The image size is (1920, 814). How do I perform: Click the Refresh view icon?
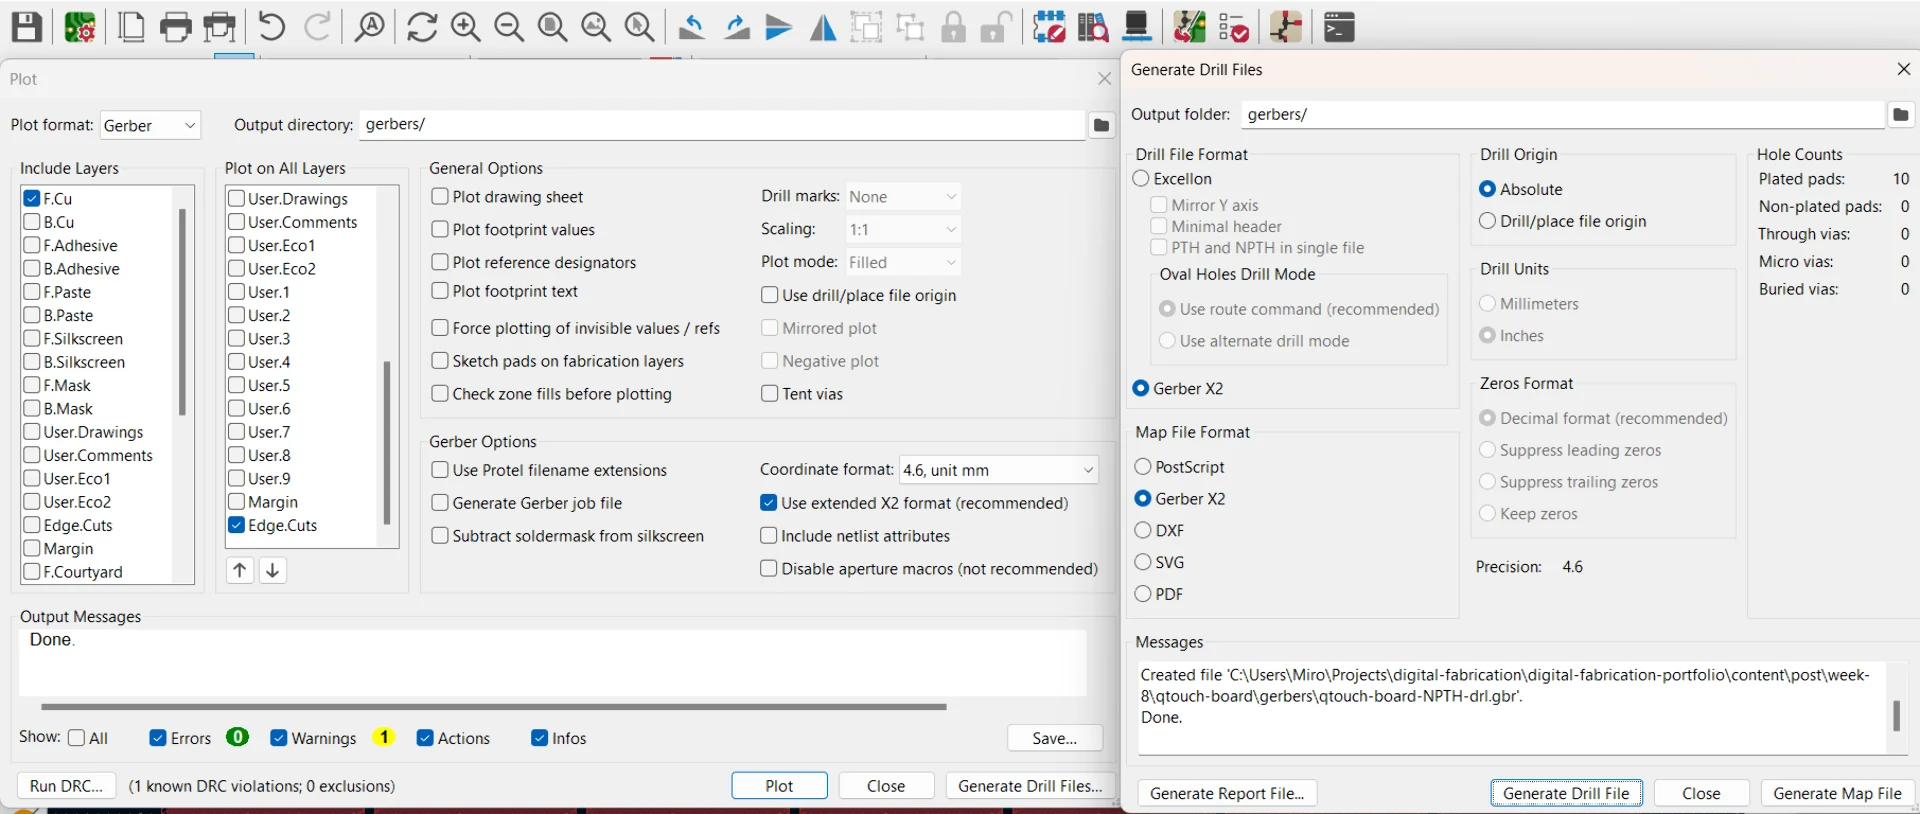(x=422, y=27)
